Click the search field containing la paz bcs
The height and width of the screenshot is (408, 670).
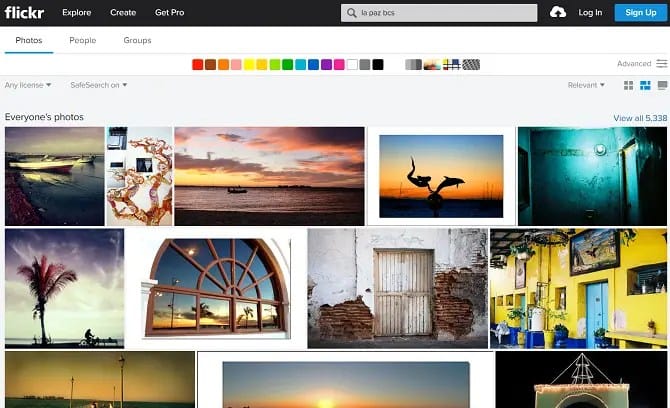point(439,13)
